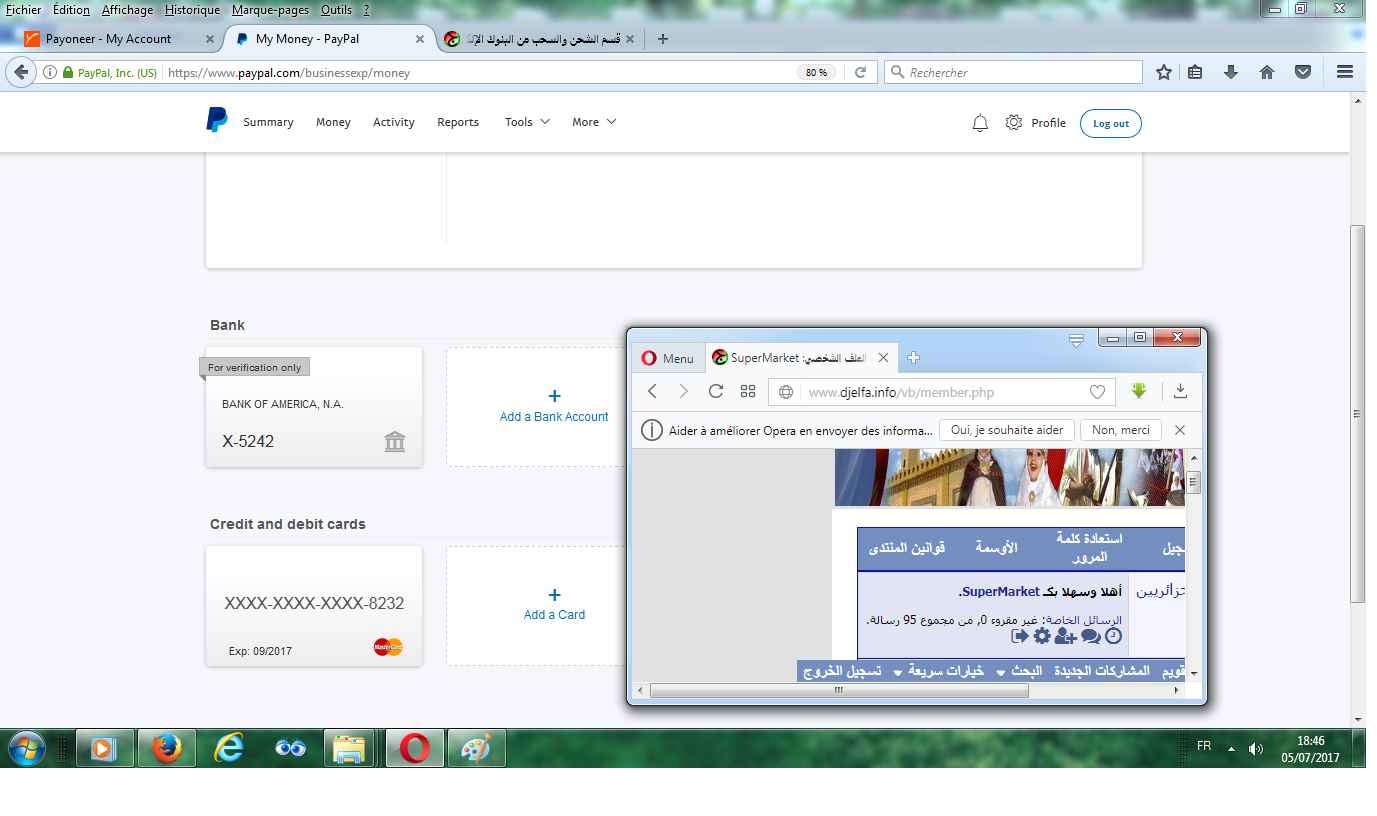
Task: Open Opera Speed Dial grid icon
Action: (748, 391)
